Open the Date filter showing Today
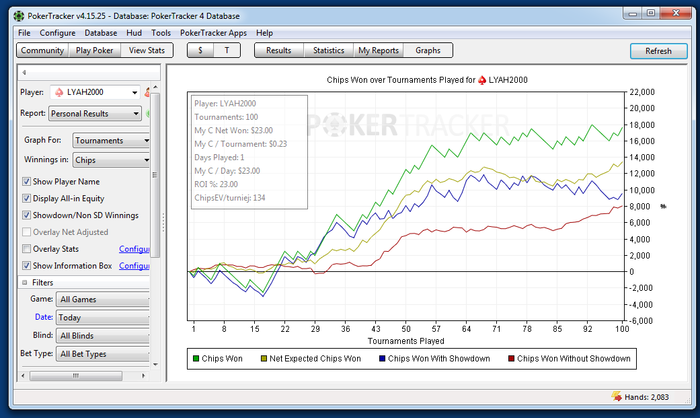 103,318
